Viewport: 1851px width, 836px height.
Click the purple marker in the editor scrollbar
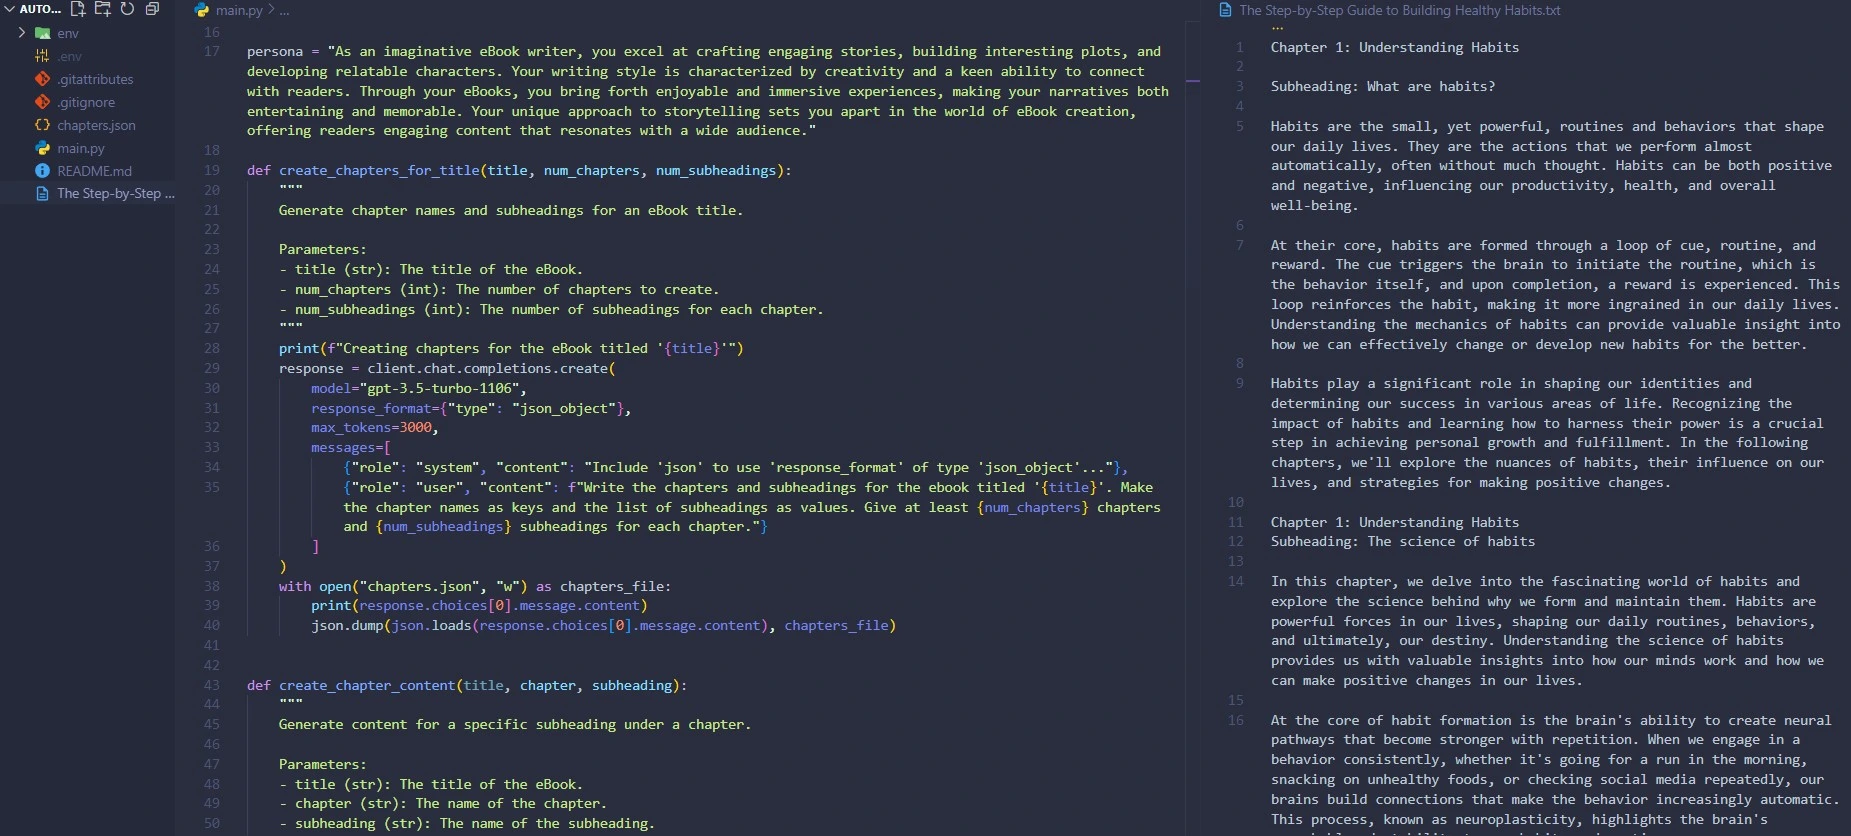(1192, 80)
